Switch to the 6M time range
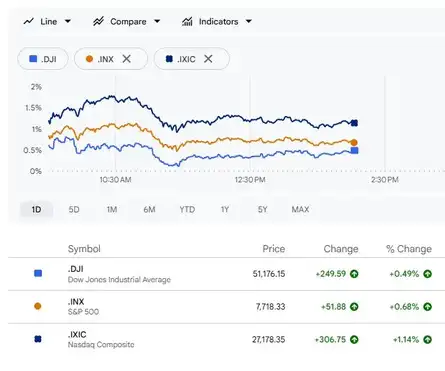445x371 pixels. pos(149,210)
